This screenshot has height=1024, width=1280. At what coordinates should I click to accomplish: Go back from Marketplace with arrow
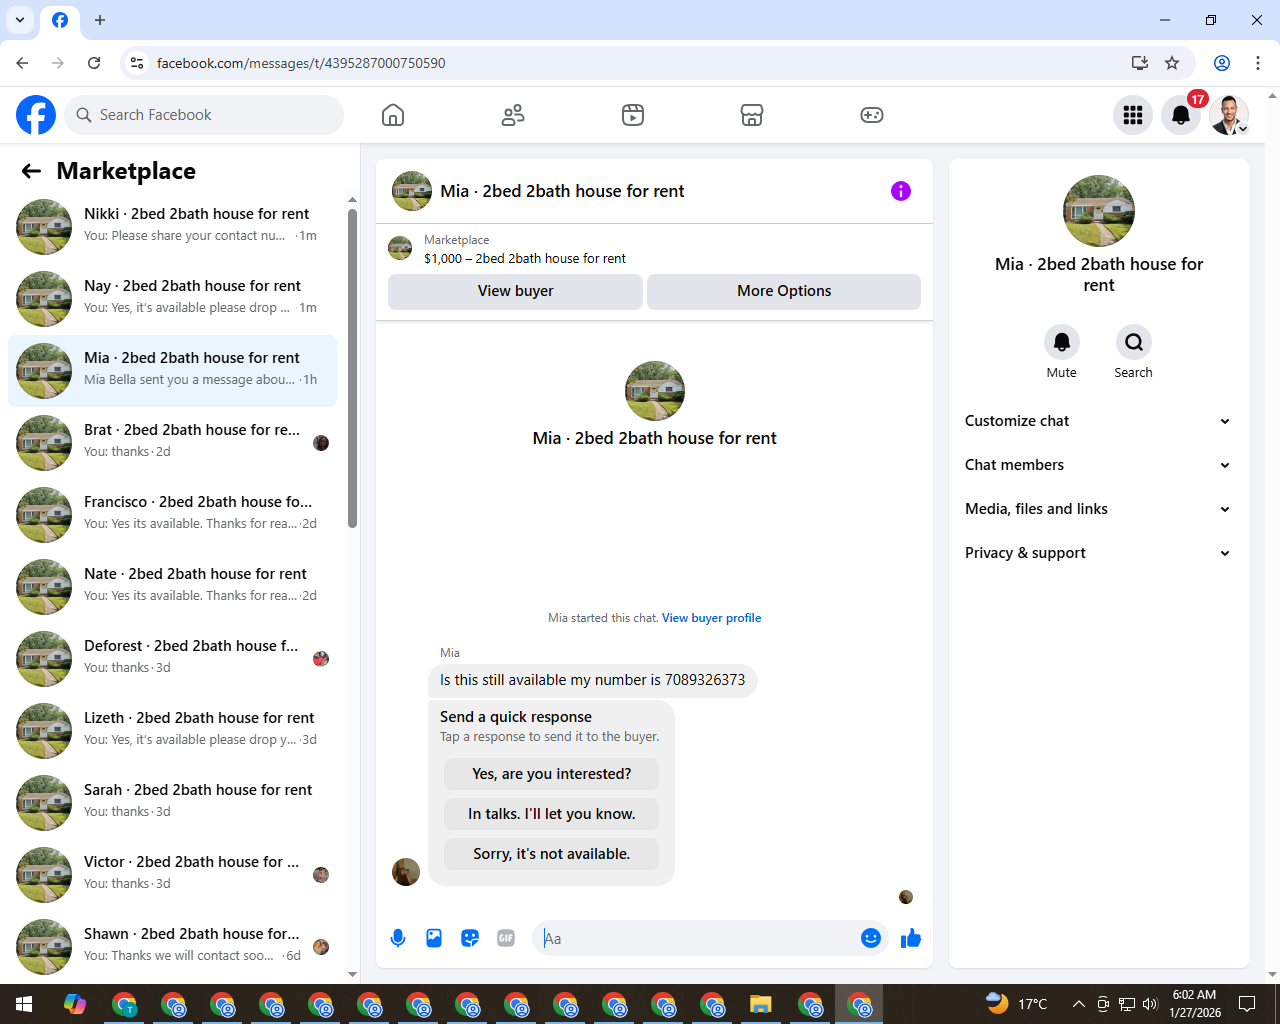31,171
